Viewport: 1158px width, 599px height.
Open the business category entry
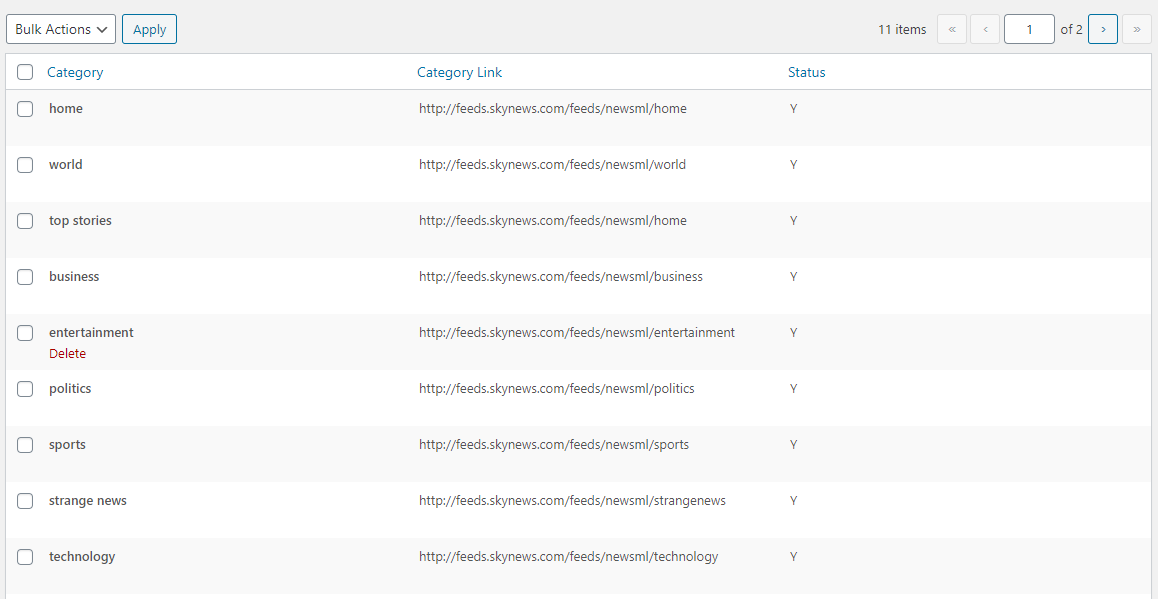point(74,276)
